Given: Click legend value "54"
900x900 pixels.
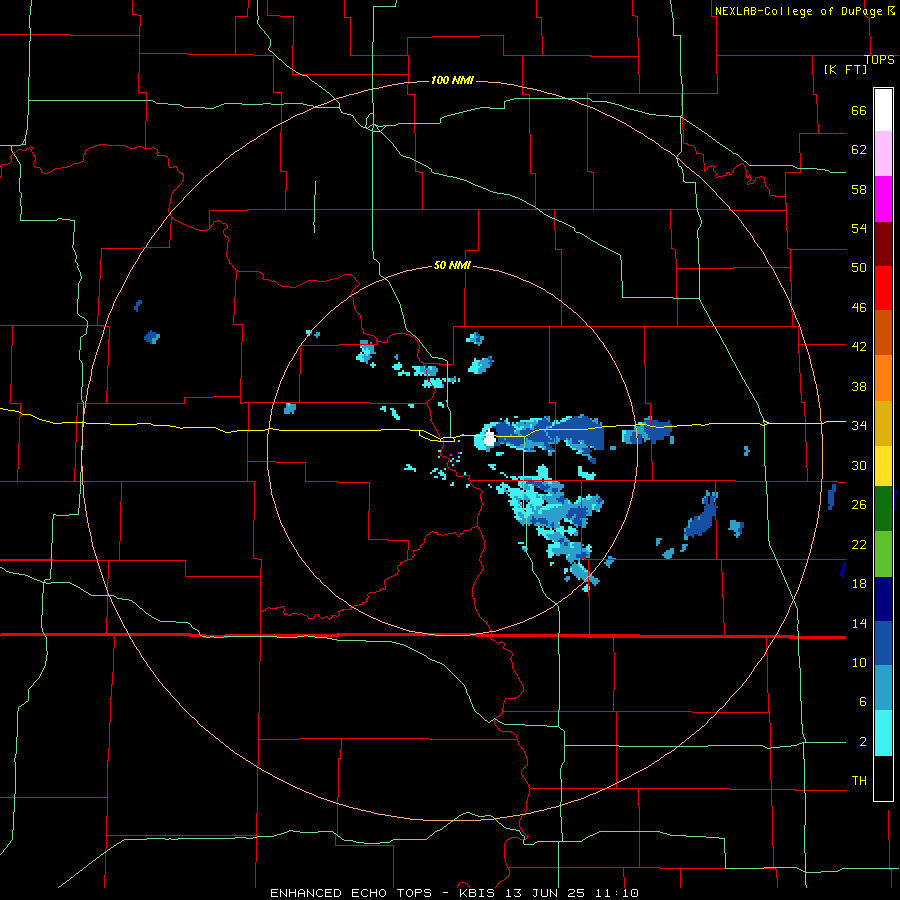Looking at the screenshot, I should coord(859,228).
